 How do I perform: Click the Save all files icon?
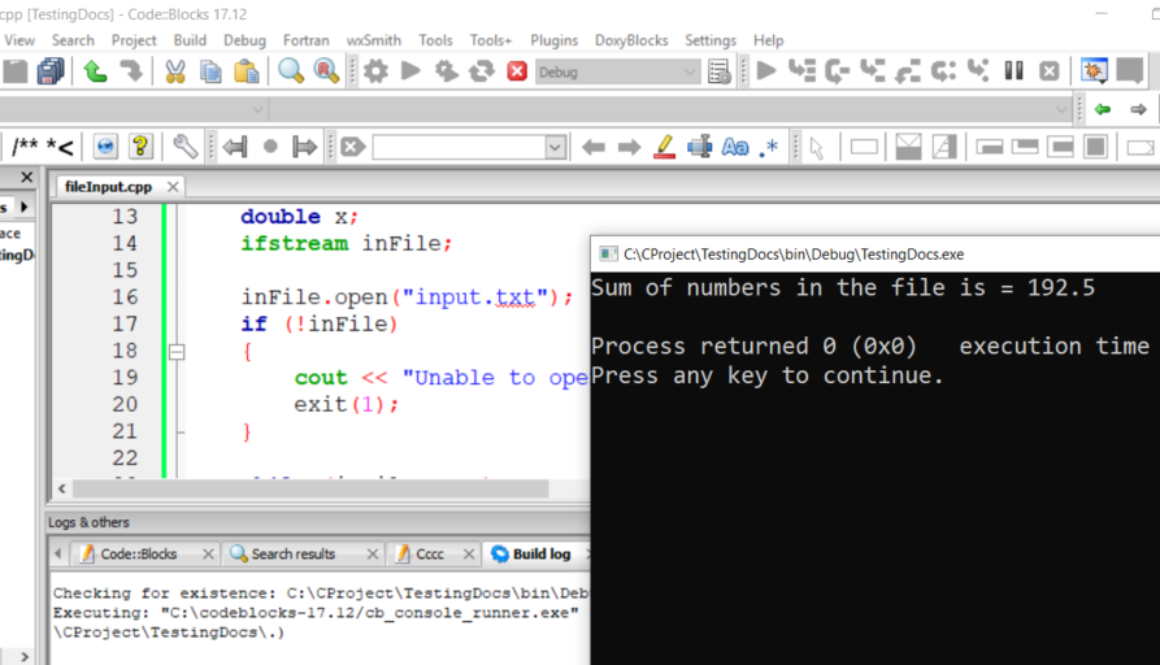[x=50, y=72]
